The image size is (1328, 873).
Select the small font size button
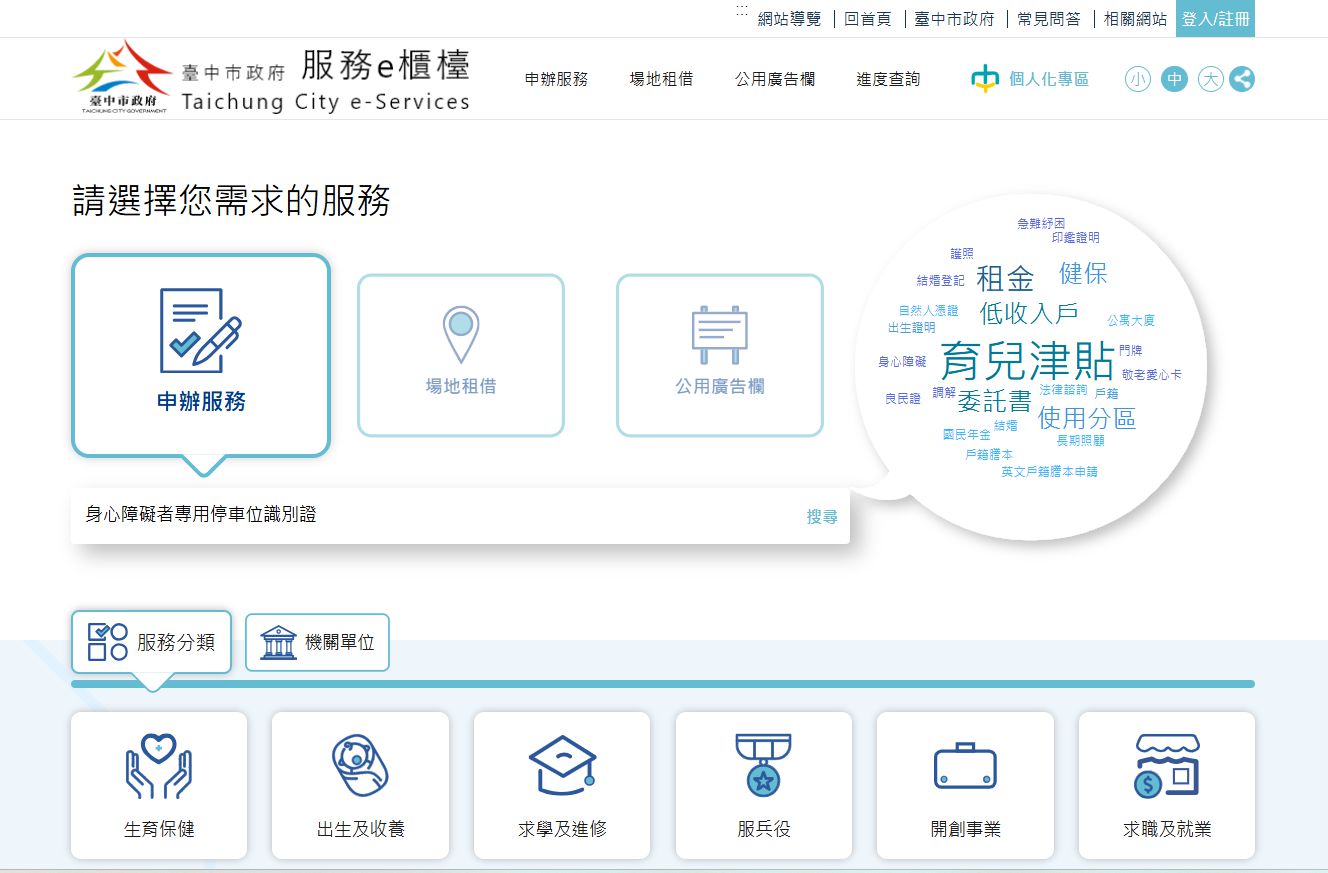(x=1138, y=79)
